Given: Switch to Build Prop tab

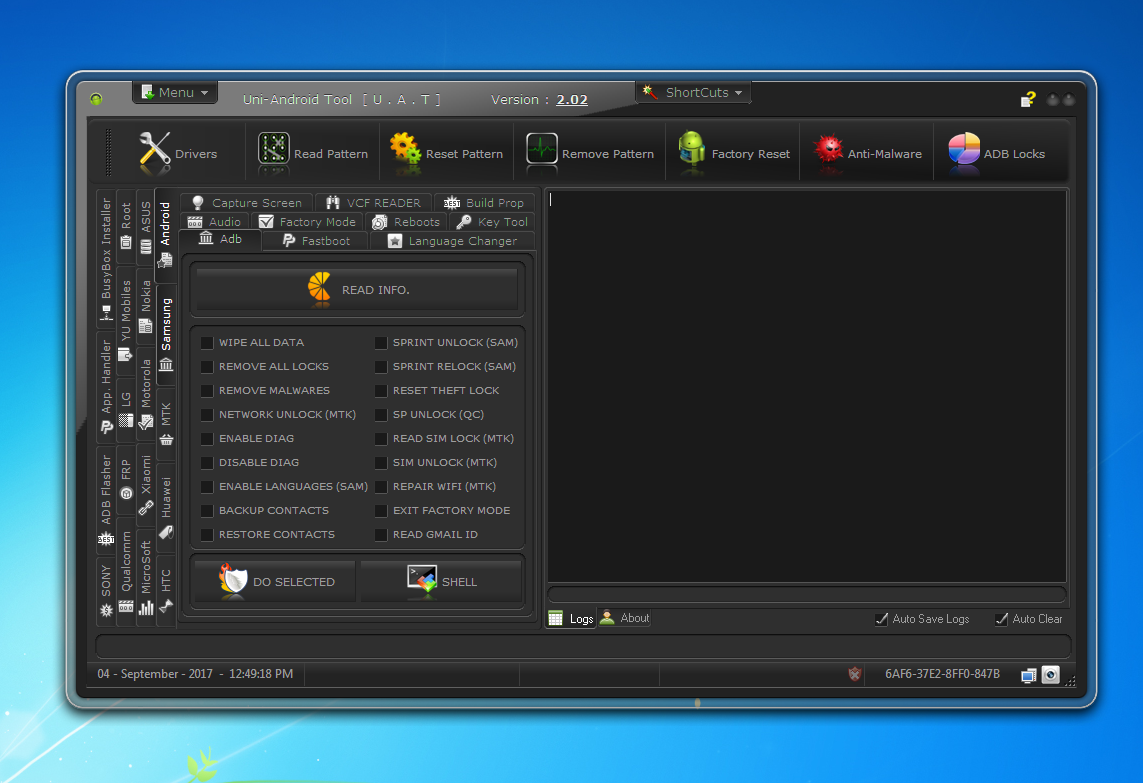Looking at the screenshot, I should point(485,203).
